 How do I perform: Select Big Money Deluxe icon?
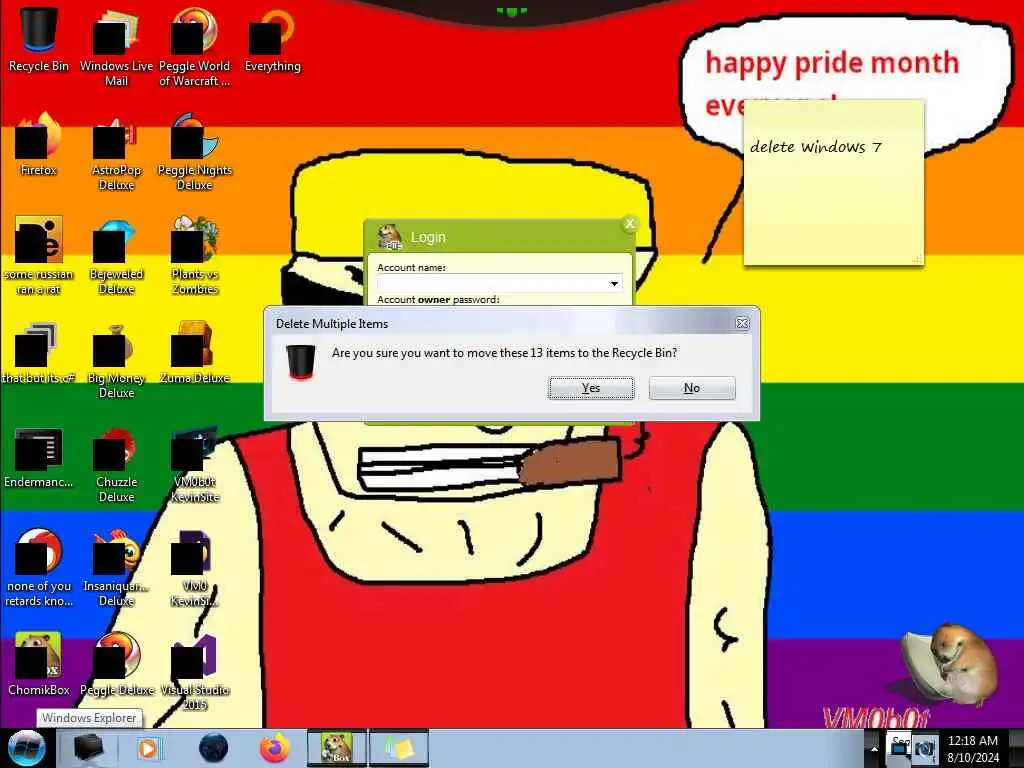click(x=116, y=360)
